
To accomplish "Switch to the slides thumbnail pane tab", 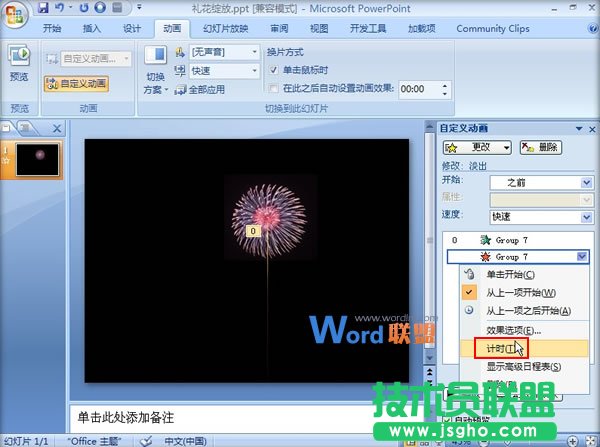I will coord(7,128).
